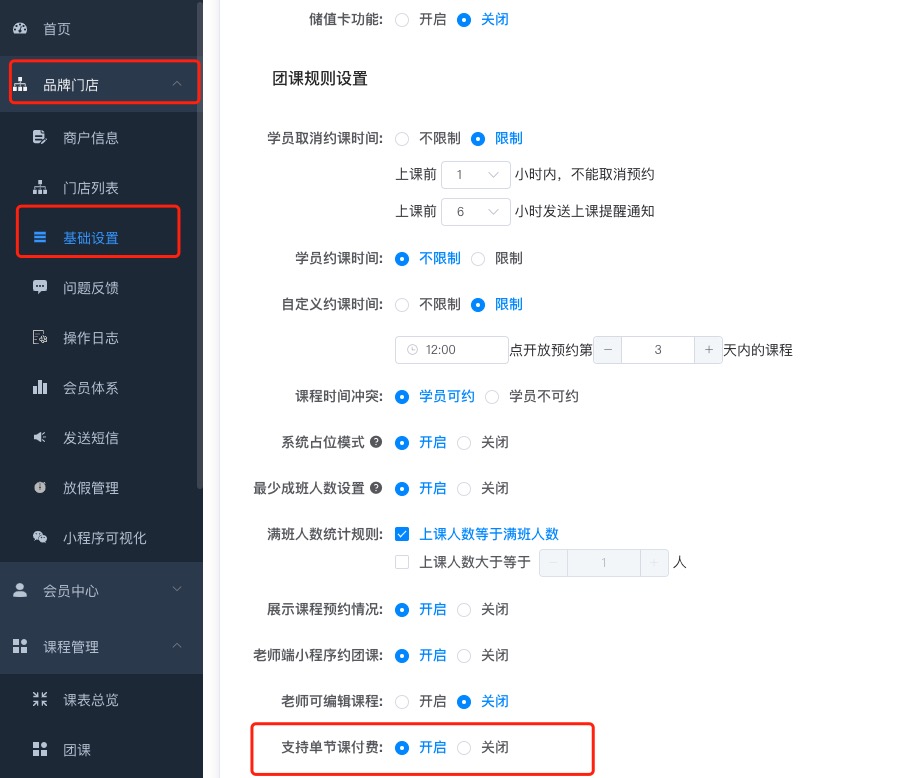Open 放假管理 menu item

point(91,488)
